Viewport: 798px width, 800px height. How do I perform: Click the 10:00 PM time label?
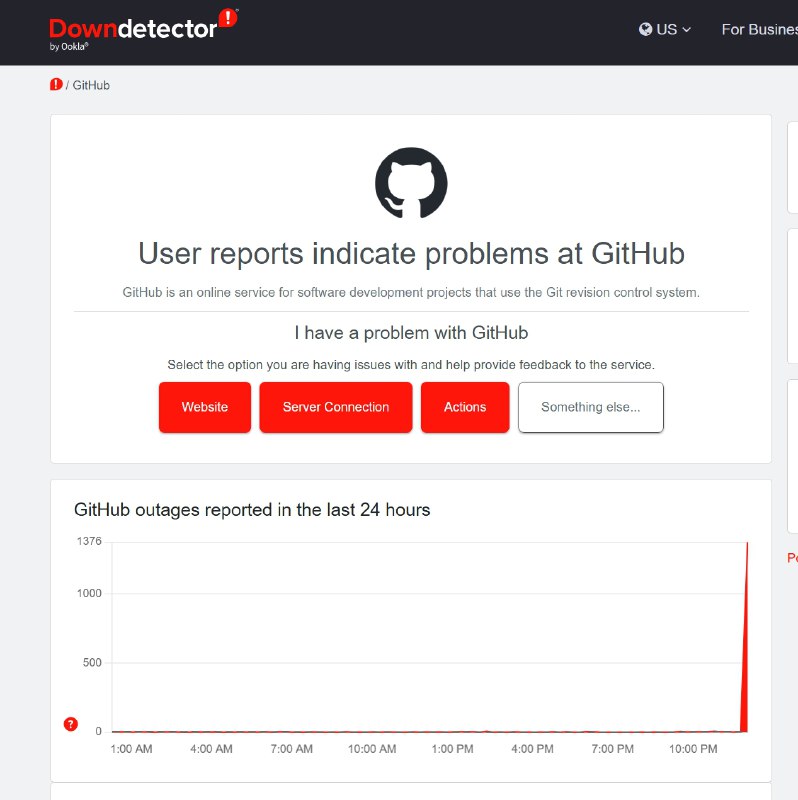(693, 748)
